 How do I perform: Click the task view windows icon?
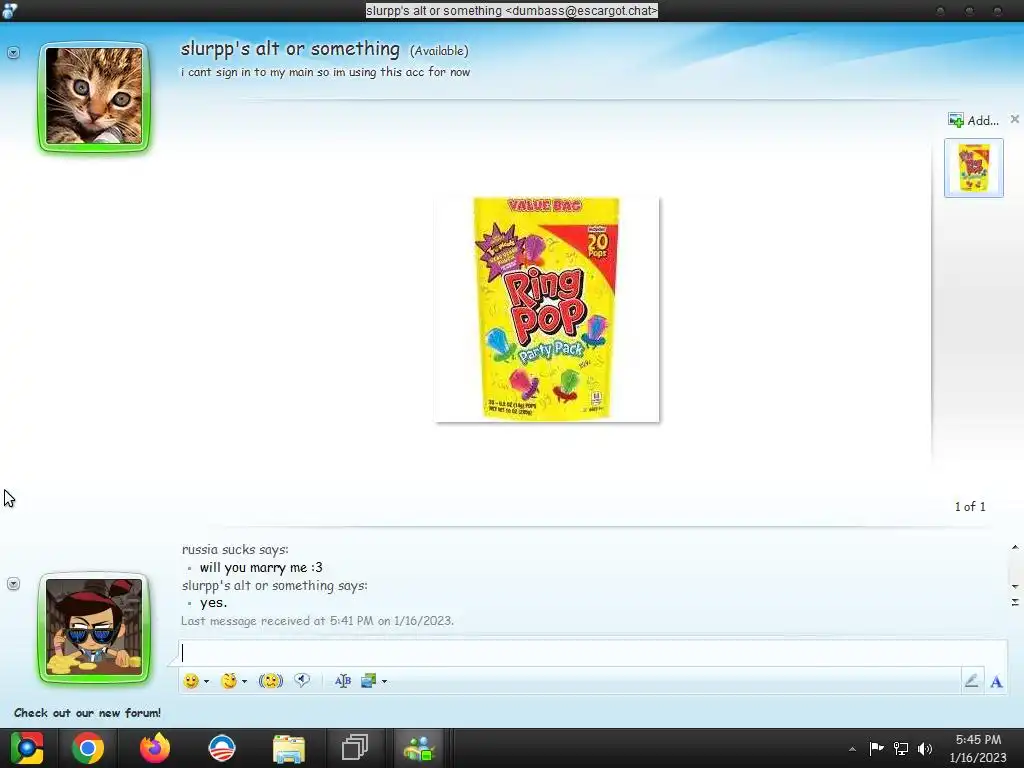coord(355,748)
